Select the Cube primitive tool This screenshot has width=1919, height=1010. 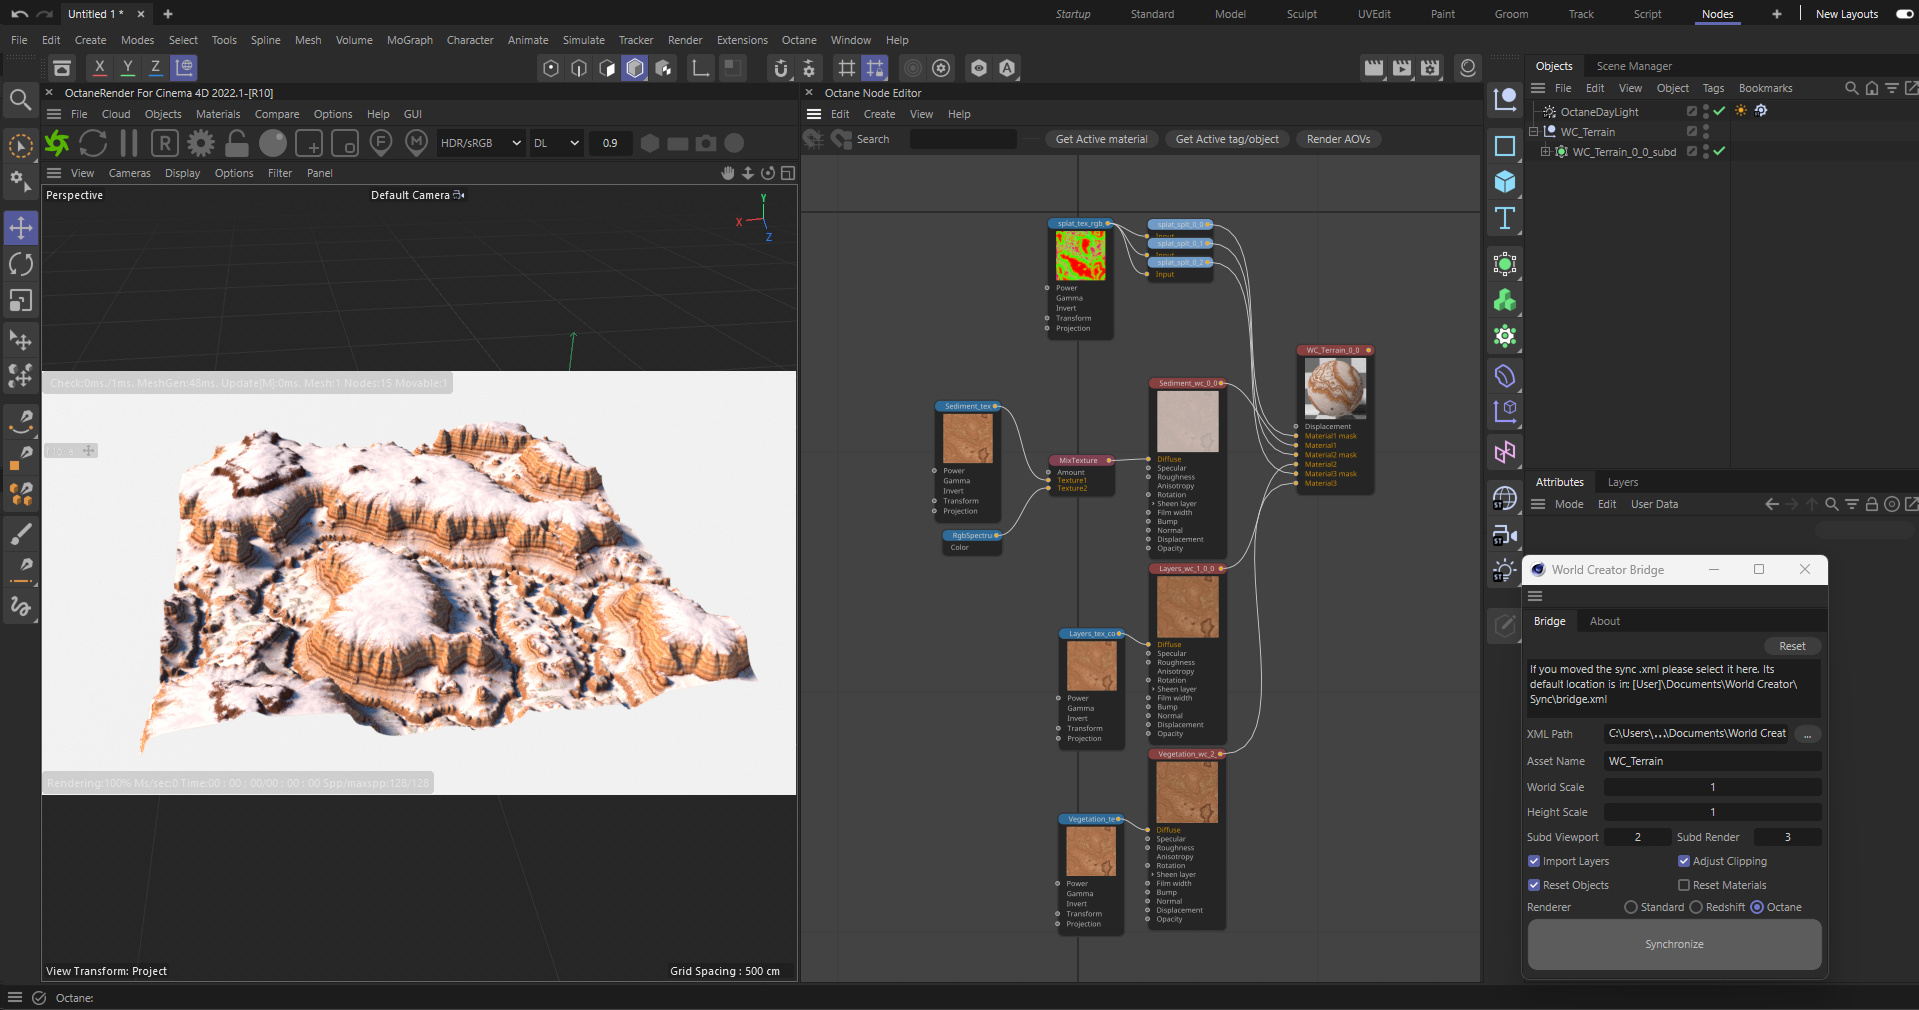pyautogui.click(x=1505, y=182)
